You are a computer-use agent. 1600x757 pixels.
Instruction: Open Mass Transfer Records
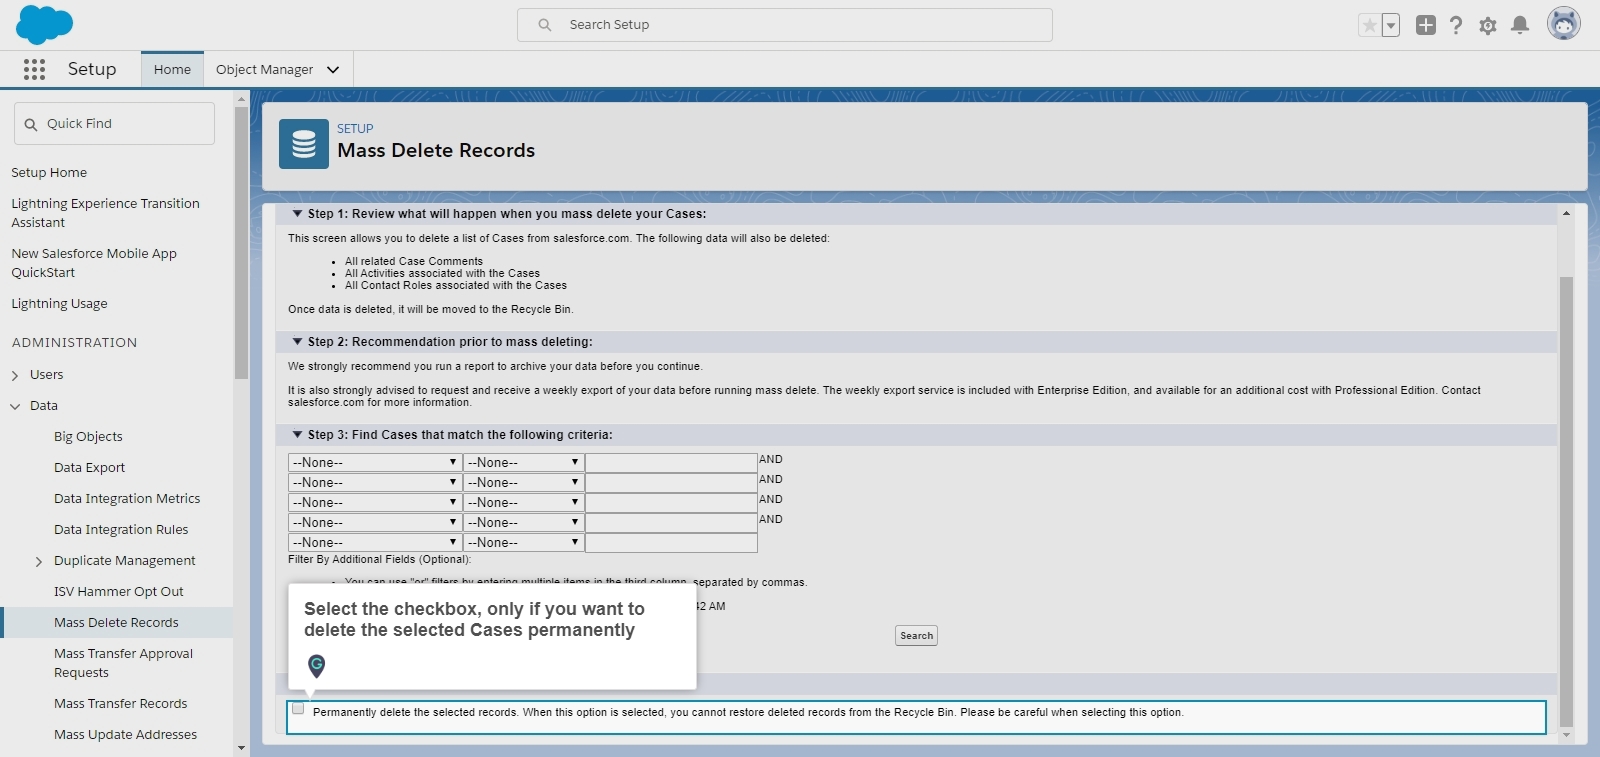point(120,703)
